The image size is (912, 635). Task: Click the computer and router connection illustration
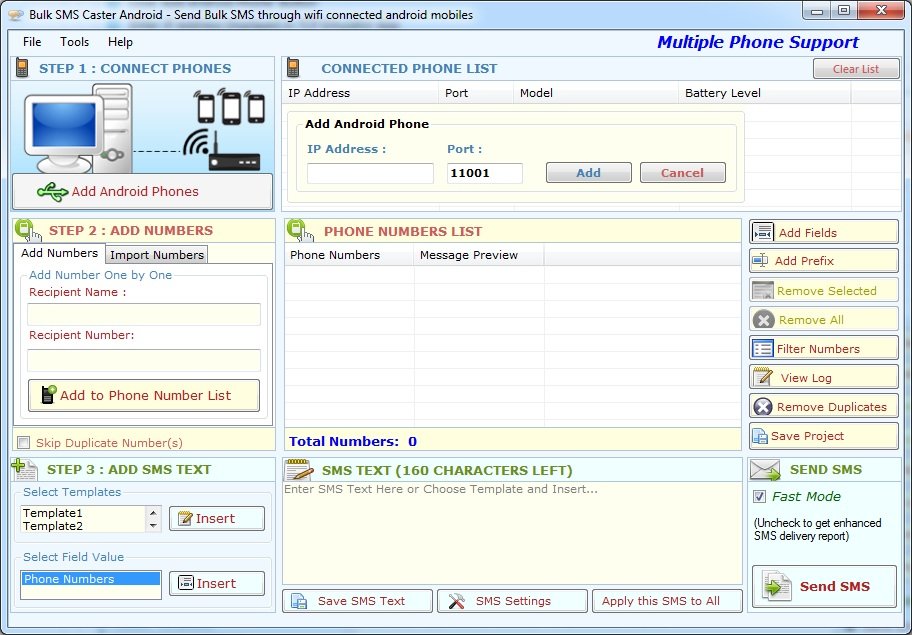click(x=144, y=128)
